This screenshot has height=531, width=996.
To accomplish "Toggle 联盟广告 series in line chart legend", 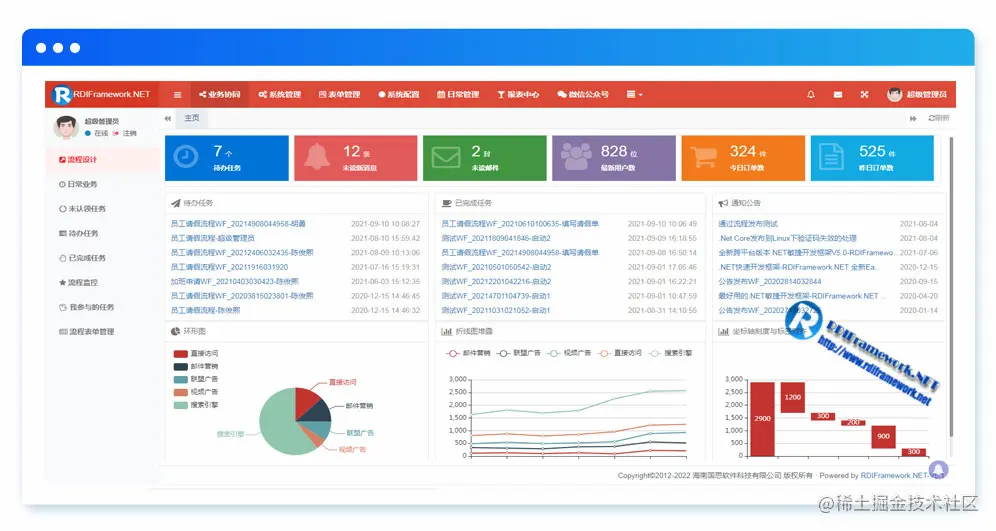I will coord(519,353).
